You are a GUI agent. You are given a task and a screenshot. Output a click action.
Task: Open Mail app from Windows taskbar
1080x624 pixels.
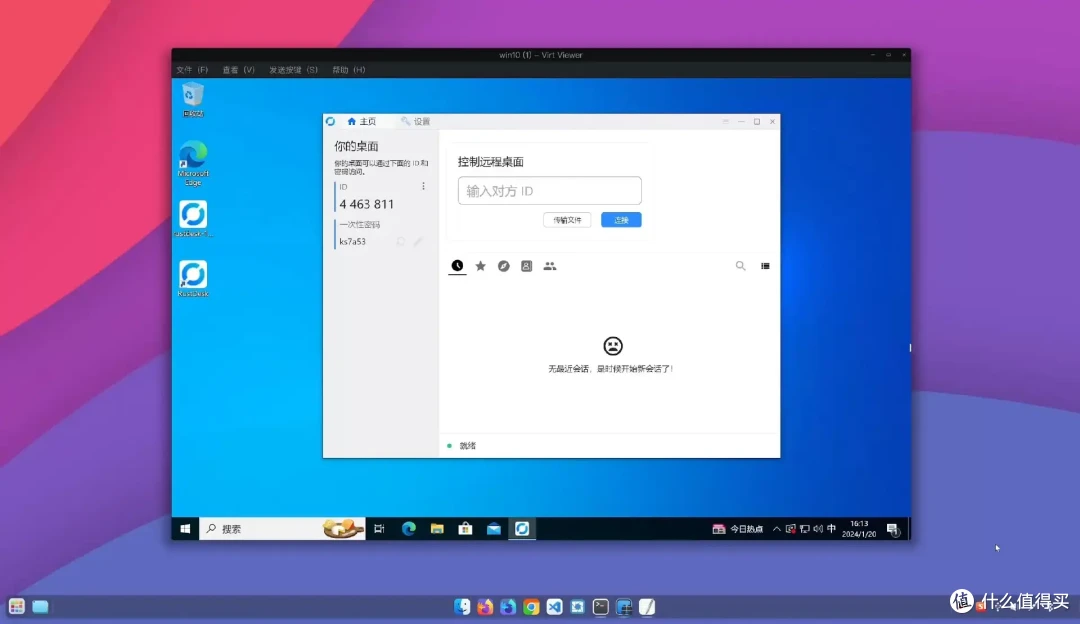click(494, 529)
